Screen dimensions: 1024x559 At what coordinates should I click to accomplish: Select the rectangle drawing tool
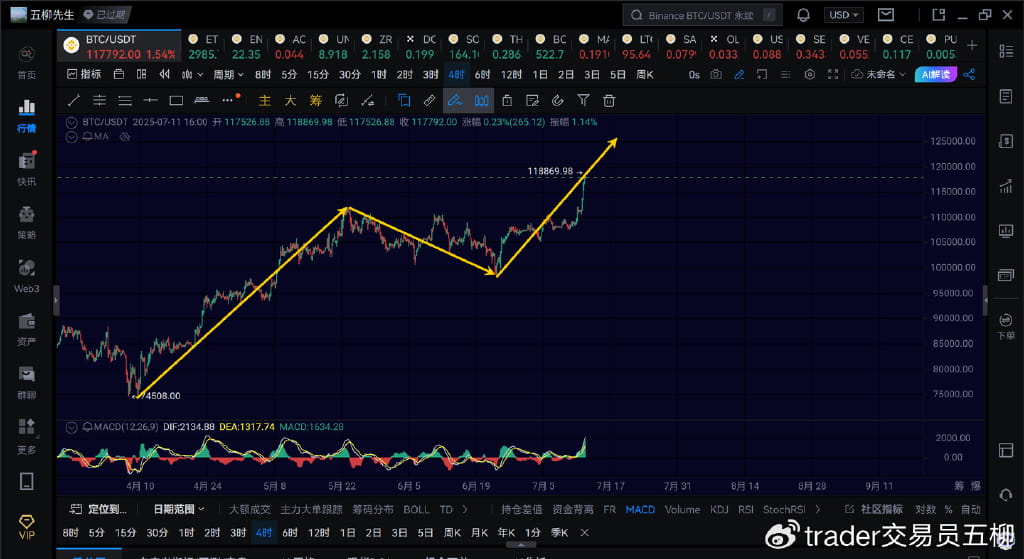coord(176,100)
